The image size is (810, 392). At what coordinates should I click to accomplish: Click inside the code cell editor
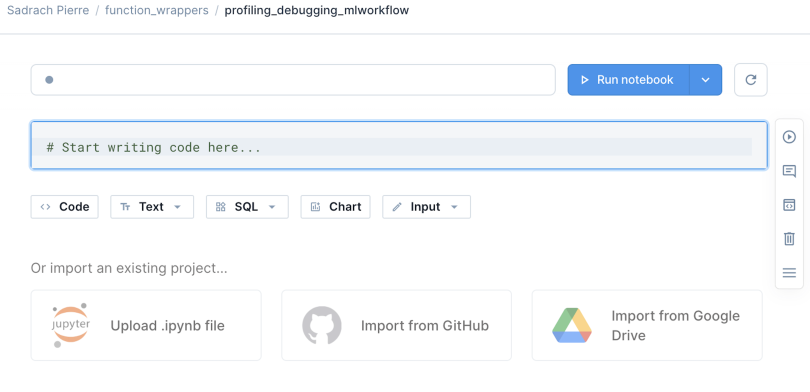tap(399, 145)
